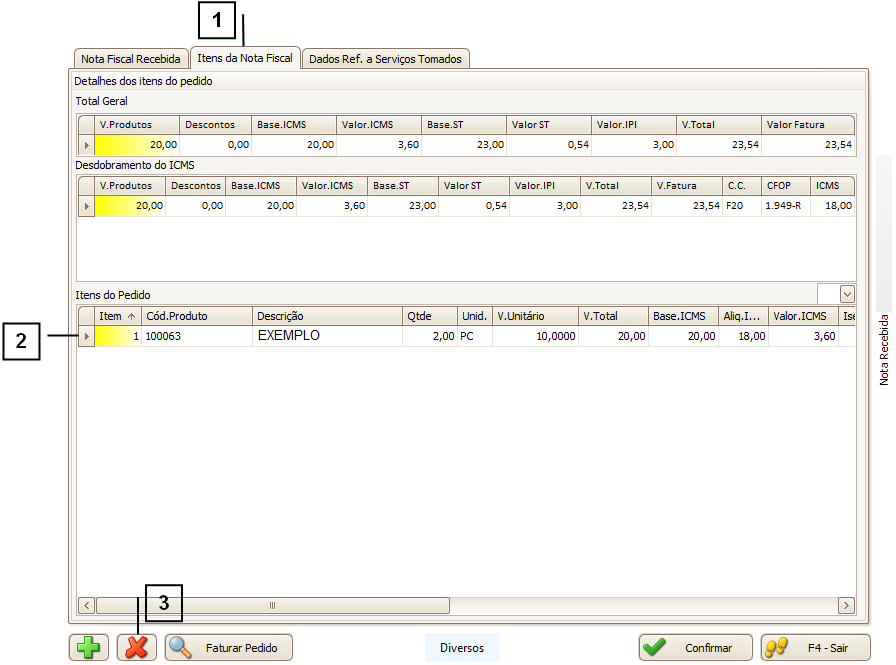Click row indicator arrow in Desdobramento do ICMS
Screen dimensions: 896x665
tap(86, 206)
